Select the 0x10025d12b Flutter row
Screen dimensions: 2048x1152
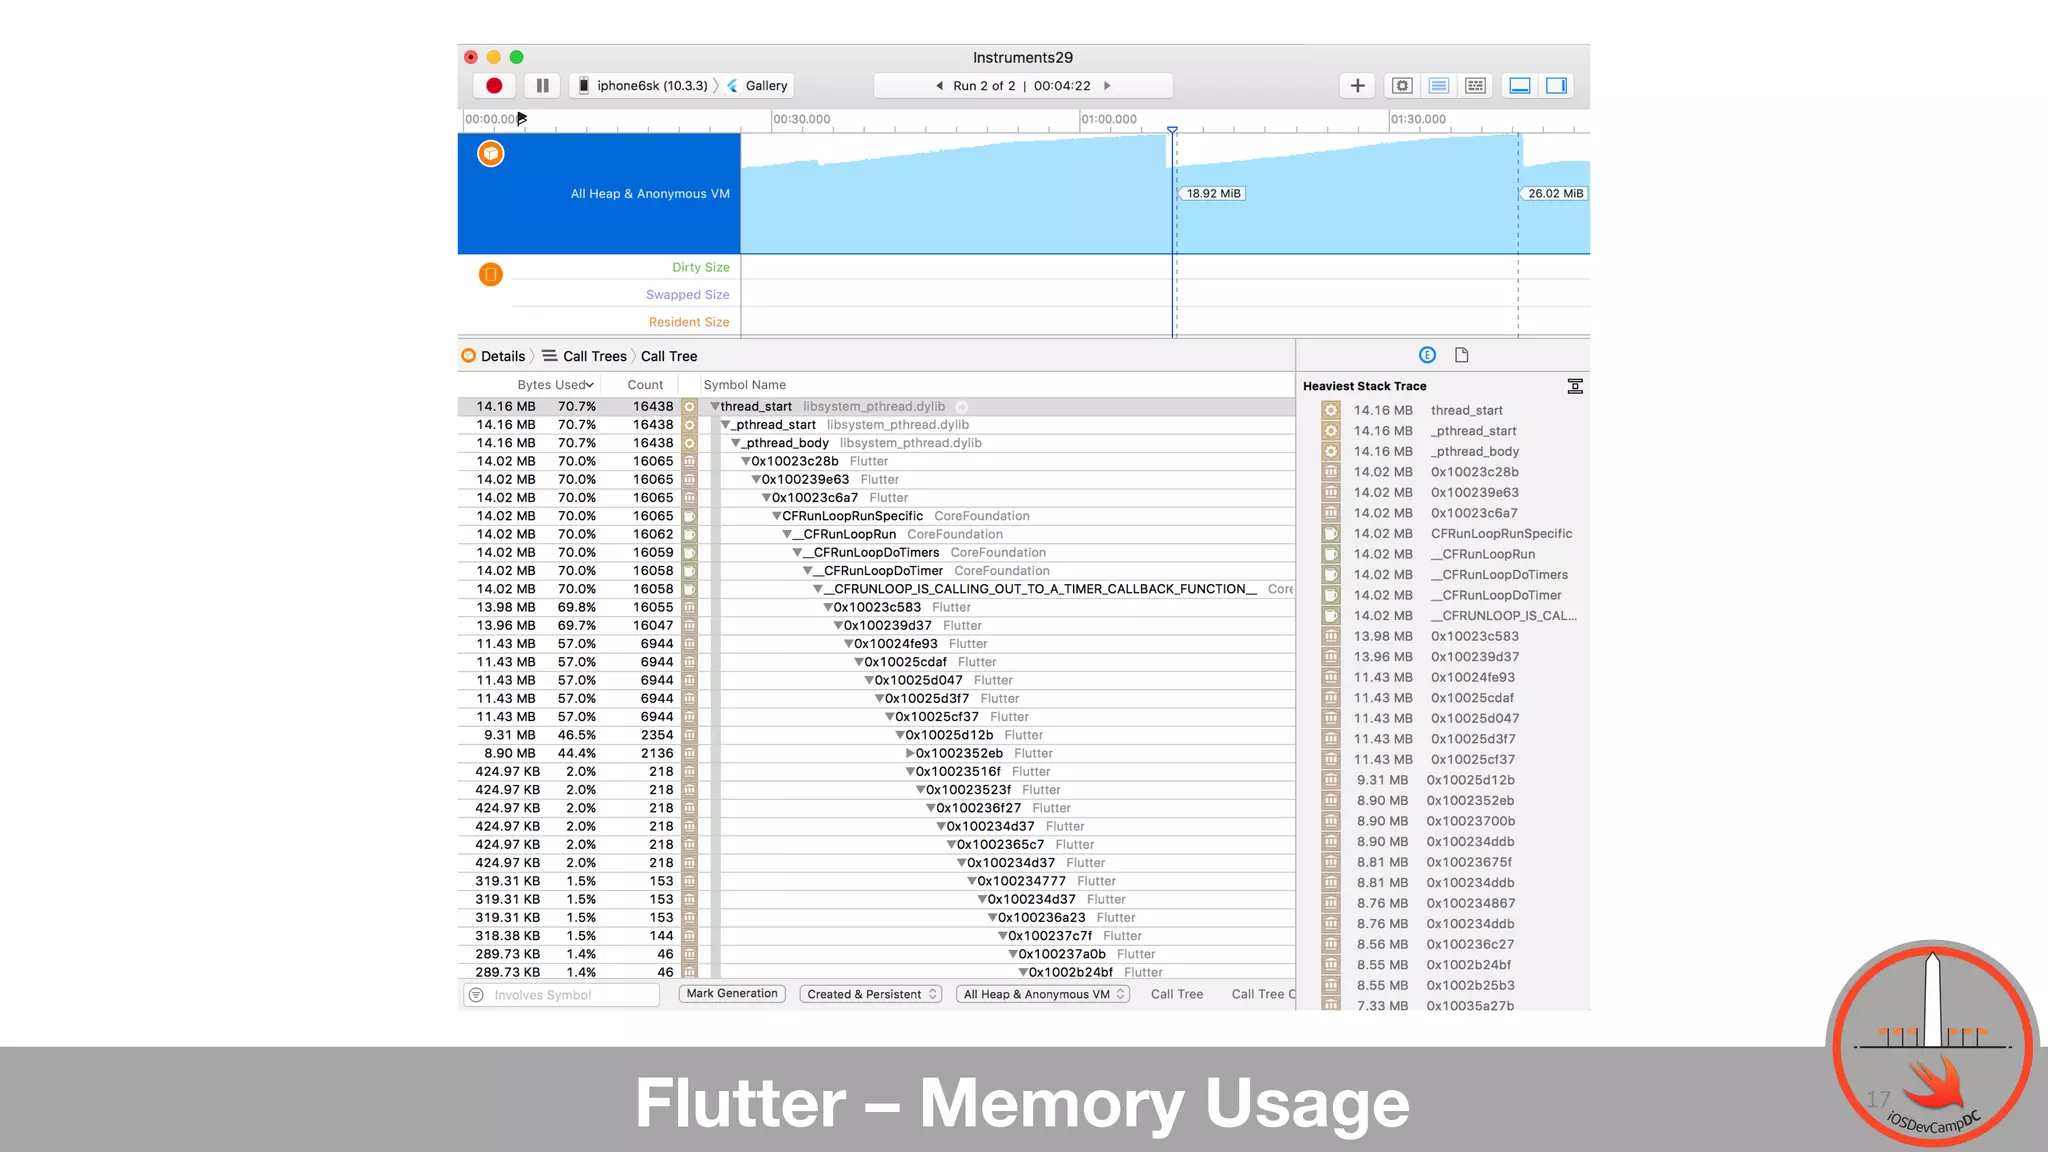click(876, 735)
